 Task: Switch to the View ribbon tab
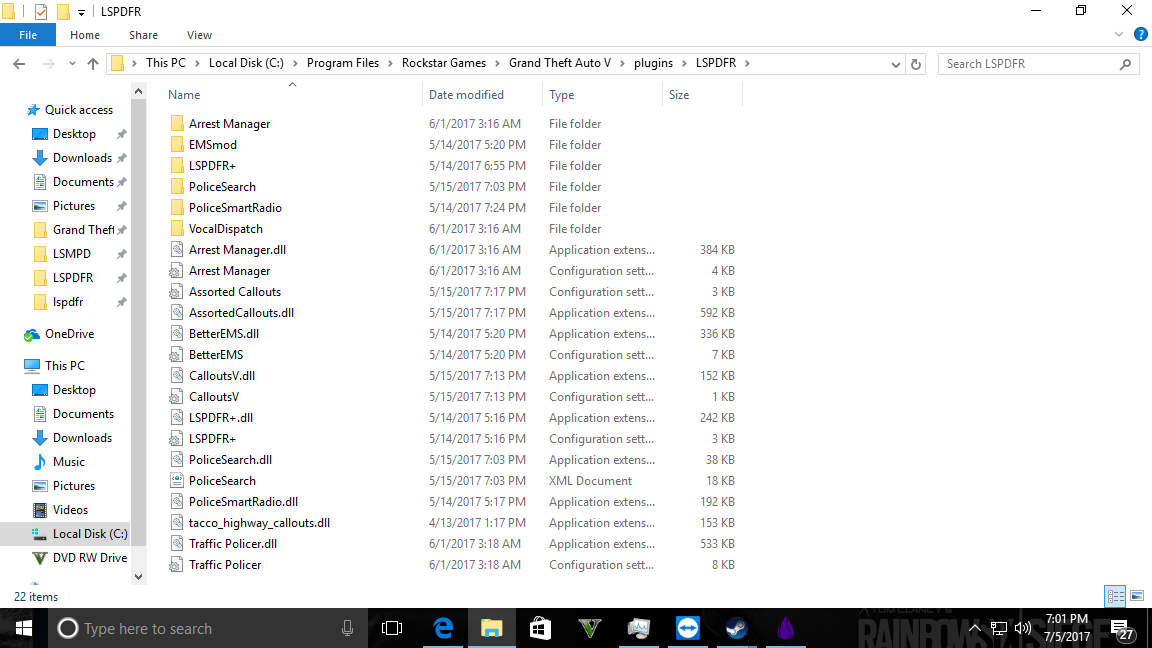[x=199, y=35]
